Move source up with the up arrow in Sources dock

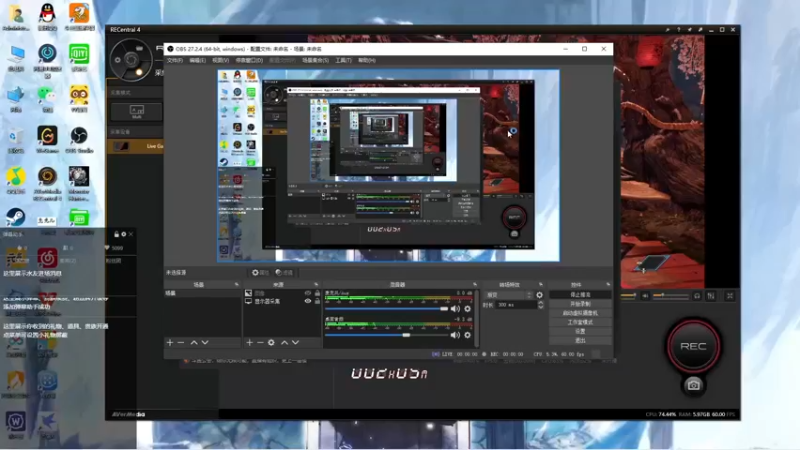(284, 342)
